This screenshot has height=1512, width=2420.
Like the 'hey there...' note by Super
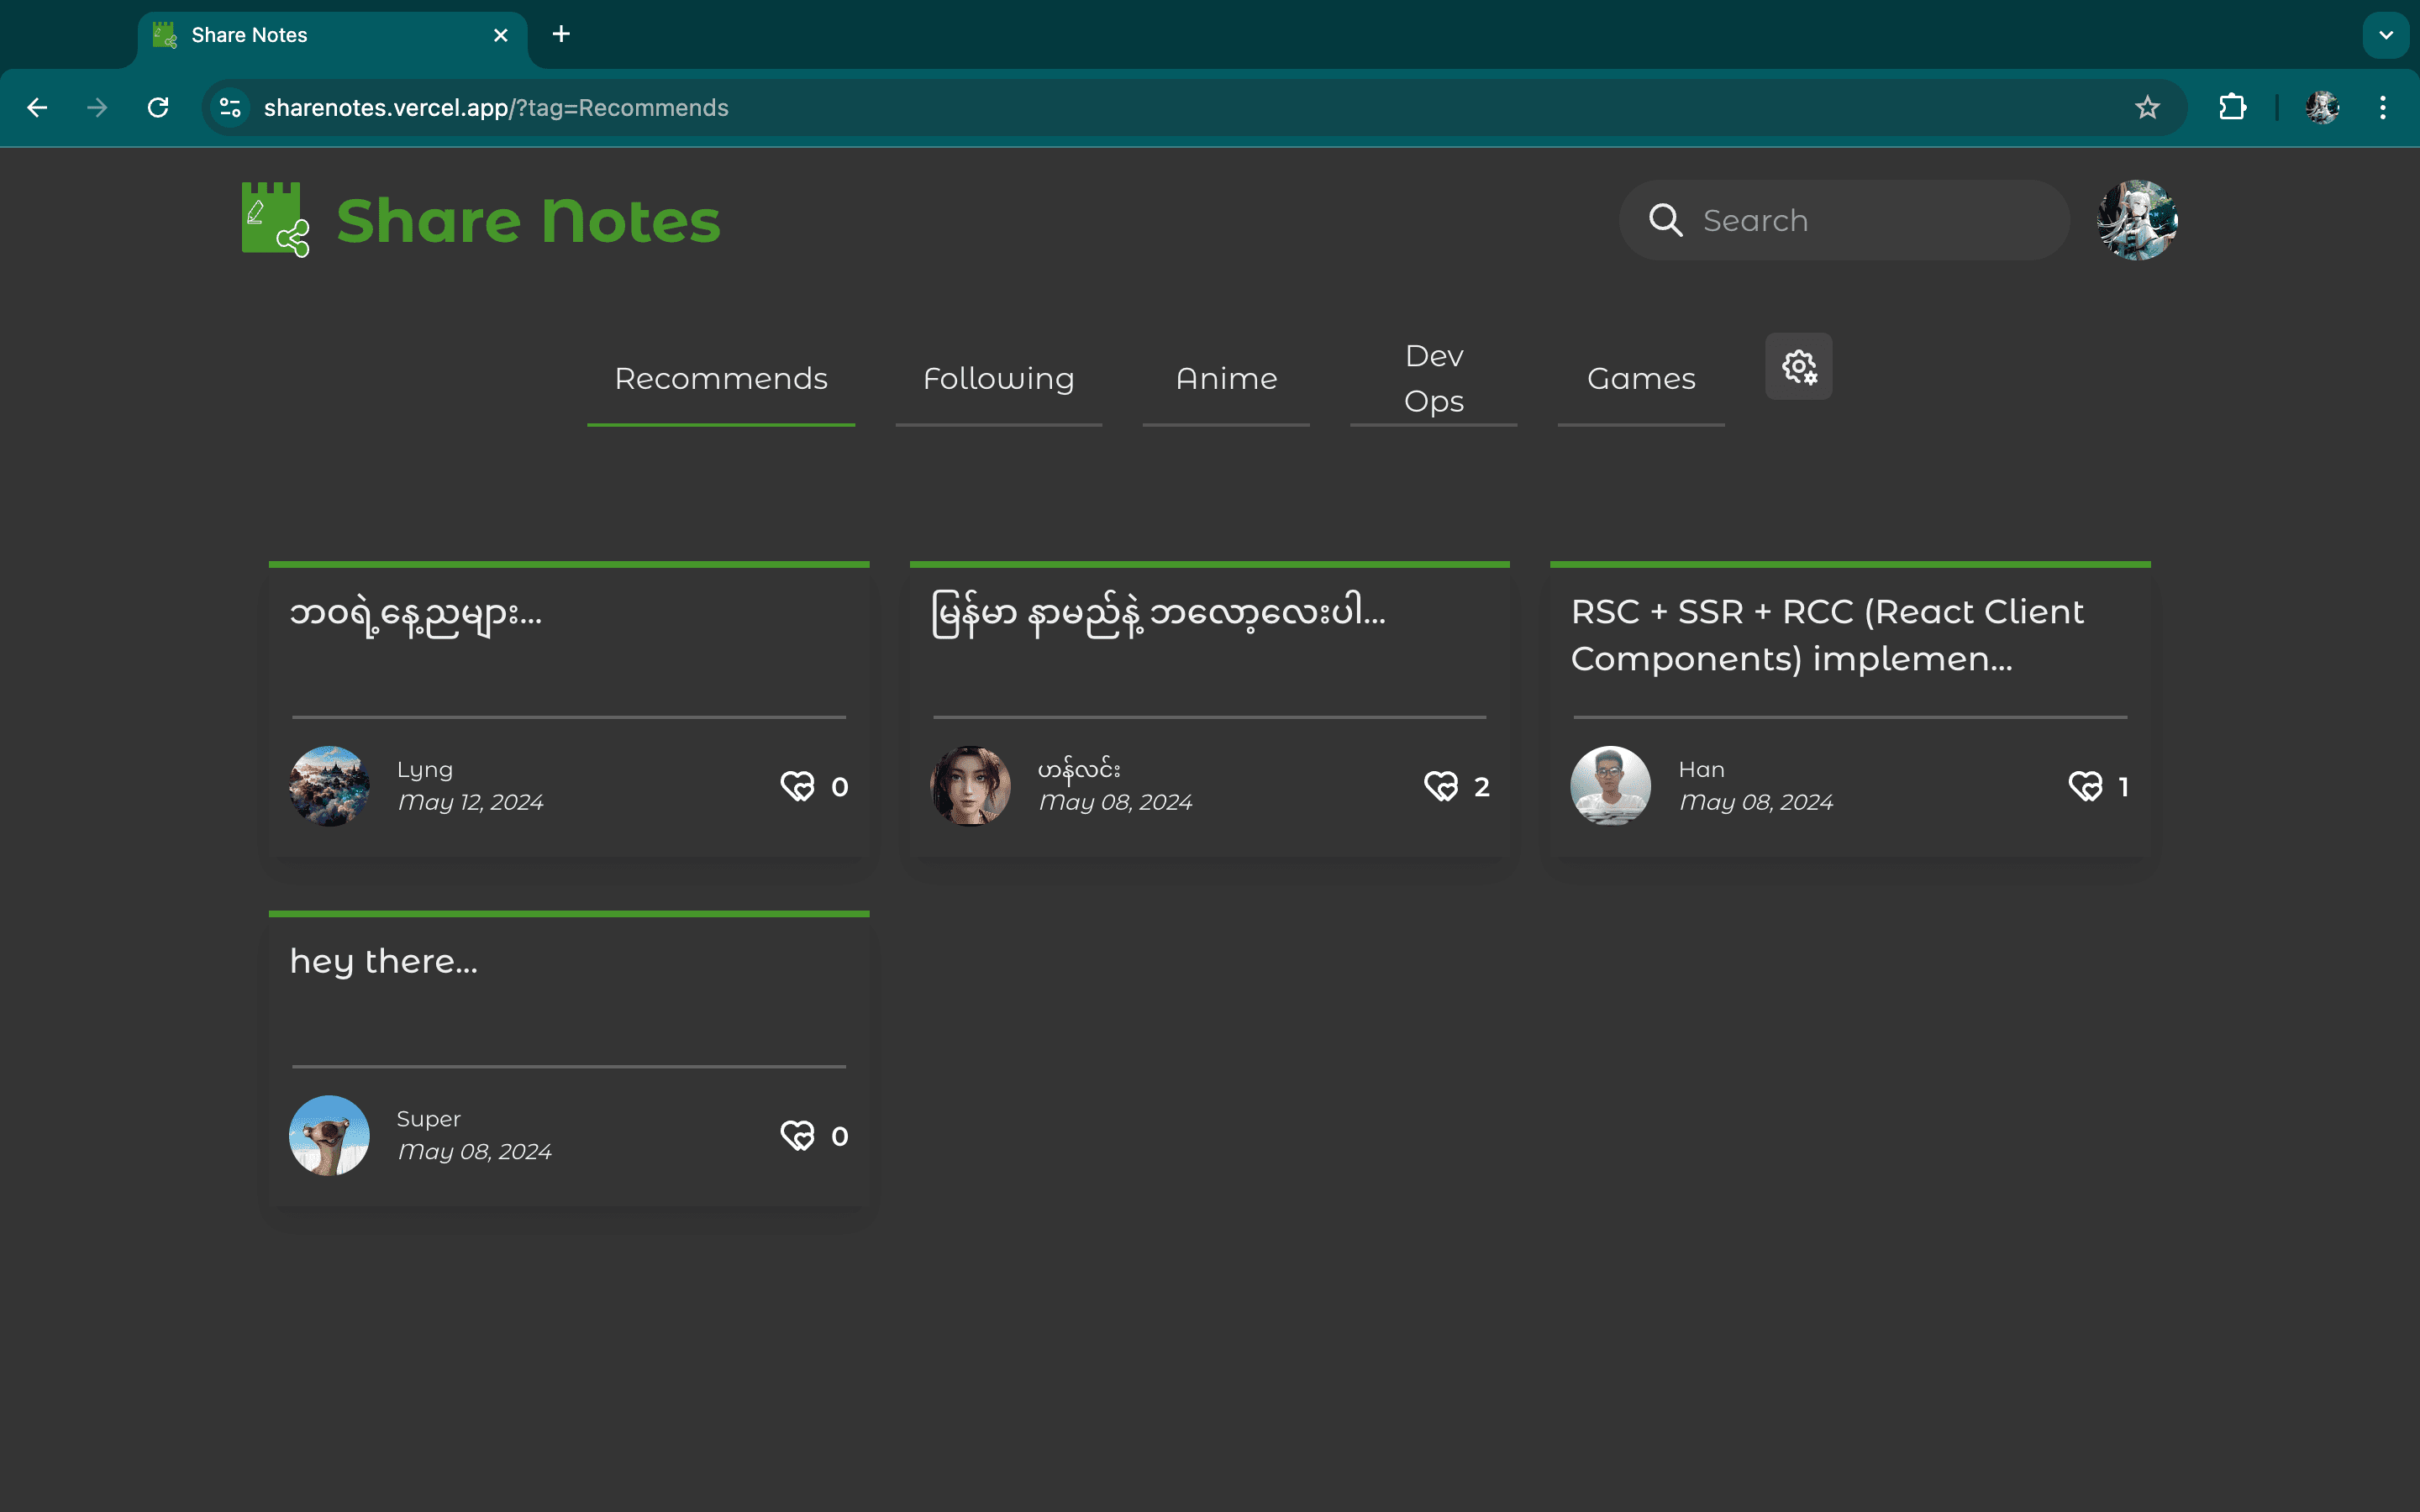point(799,1135)
